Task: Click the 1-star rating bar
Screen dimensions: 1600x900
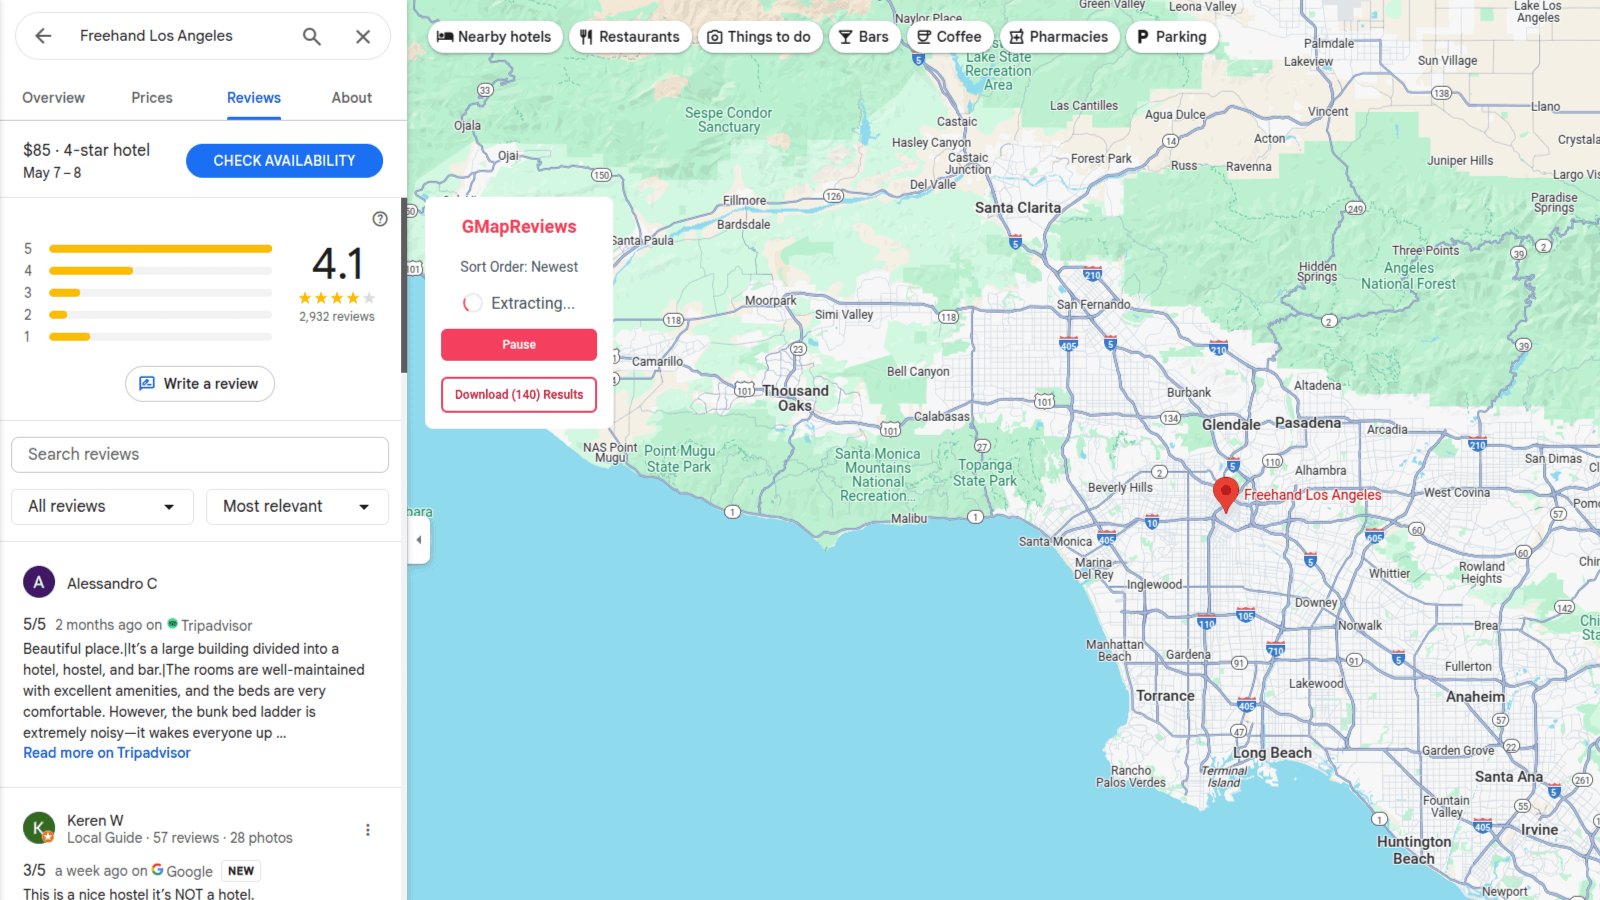Action: [160, 337]
